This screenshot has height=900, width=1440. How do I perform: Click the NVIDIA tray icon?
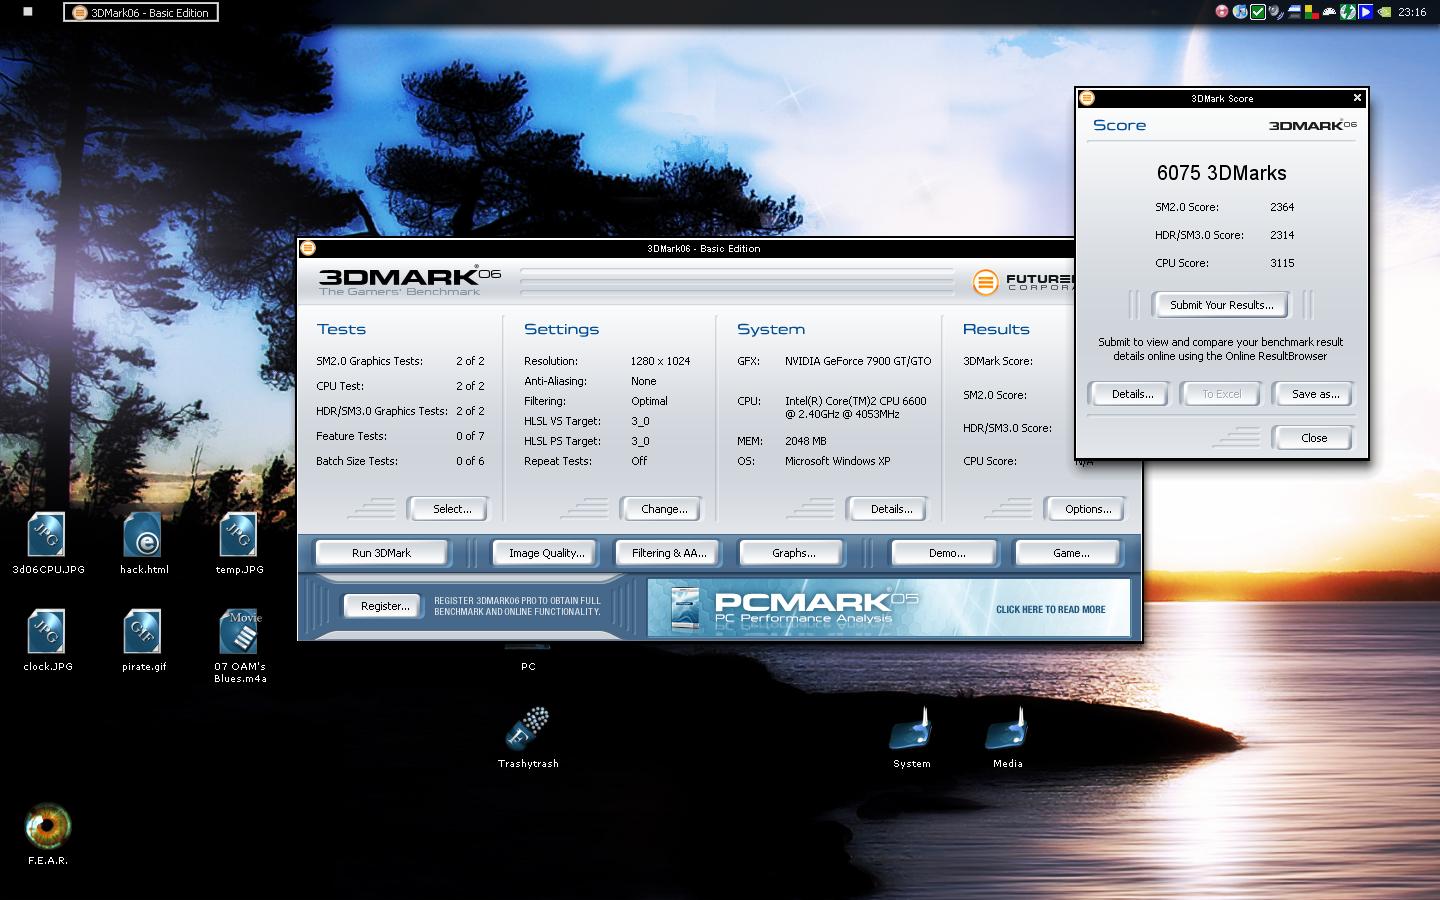click(x=1384, y=12)
